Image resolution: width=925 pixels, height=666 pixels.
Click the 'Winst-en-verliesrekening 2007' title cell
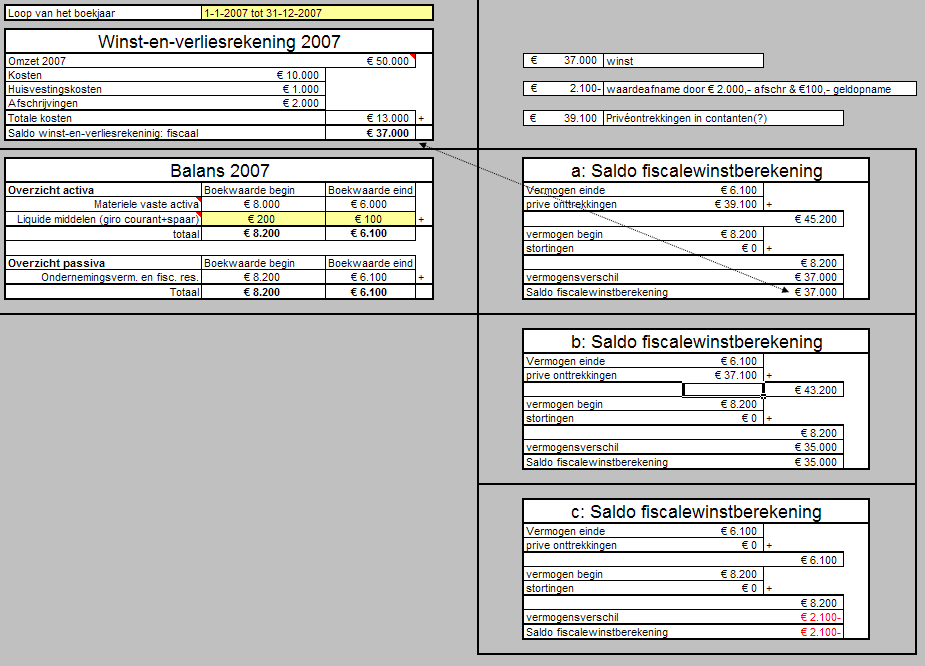point(219,41)
